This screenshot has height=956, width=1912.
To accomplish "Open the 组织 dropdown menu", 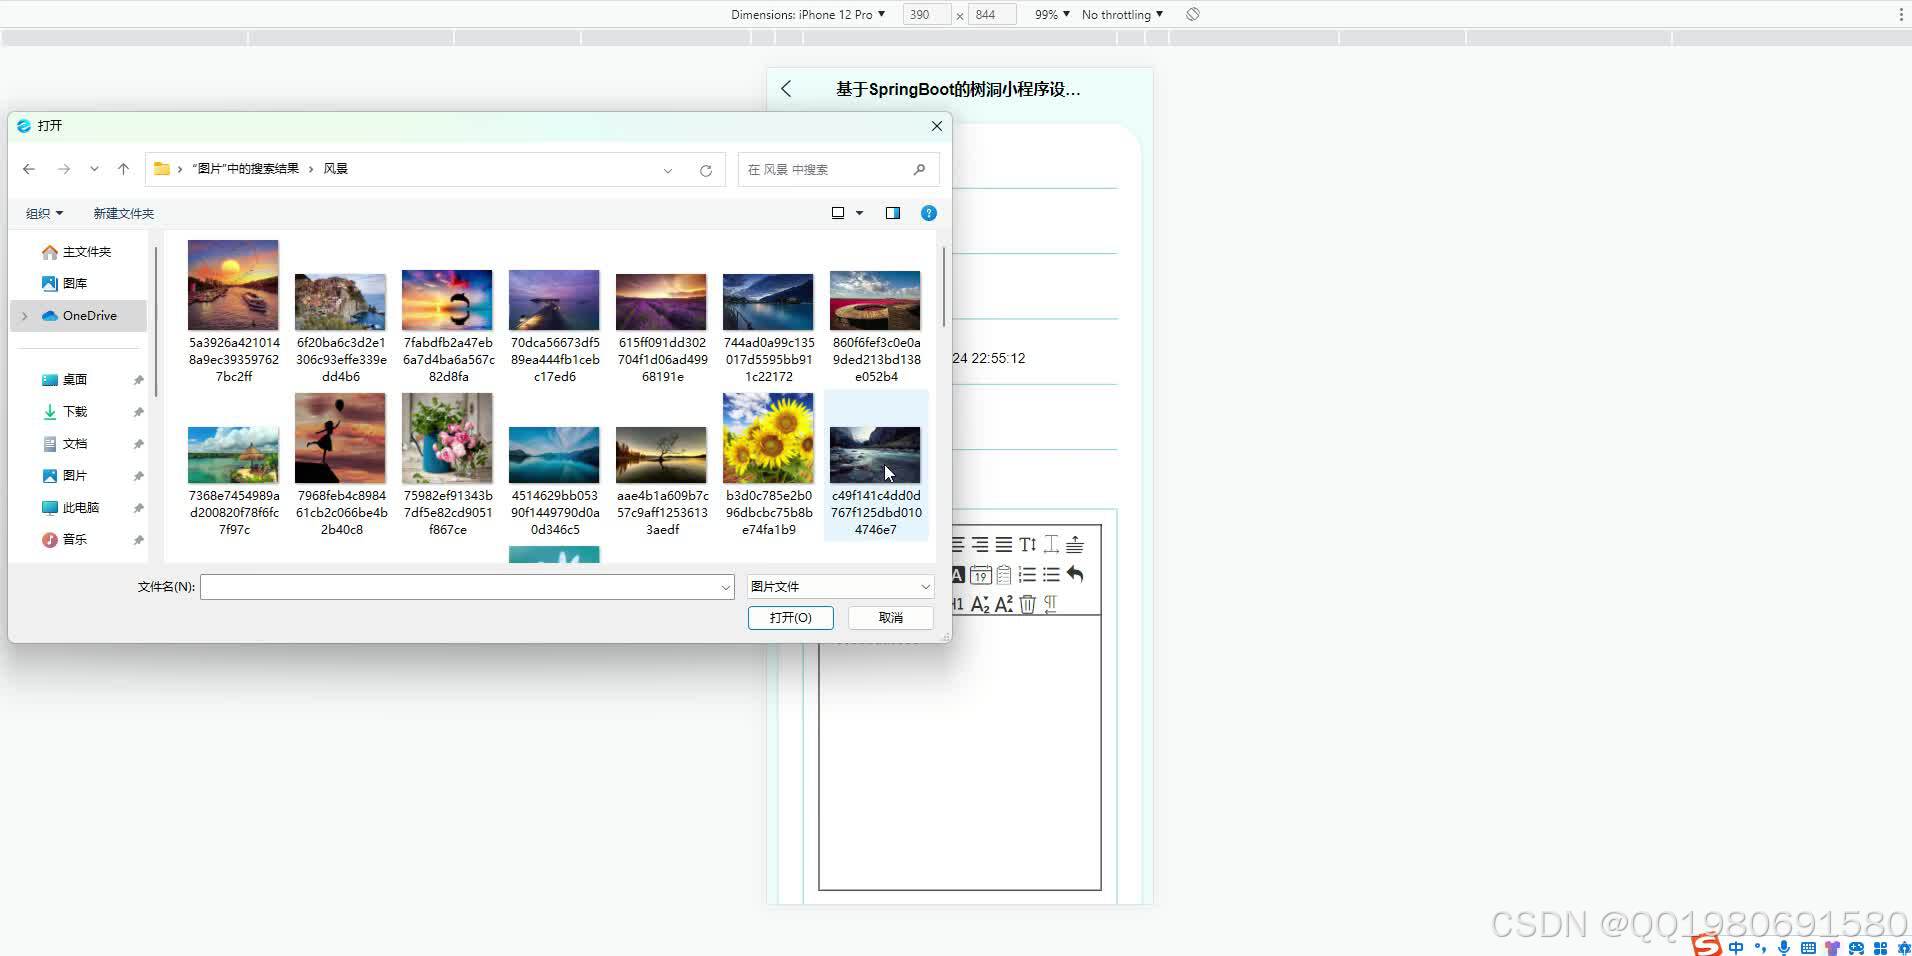I will [x=44, y=213].
